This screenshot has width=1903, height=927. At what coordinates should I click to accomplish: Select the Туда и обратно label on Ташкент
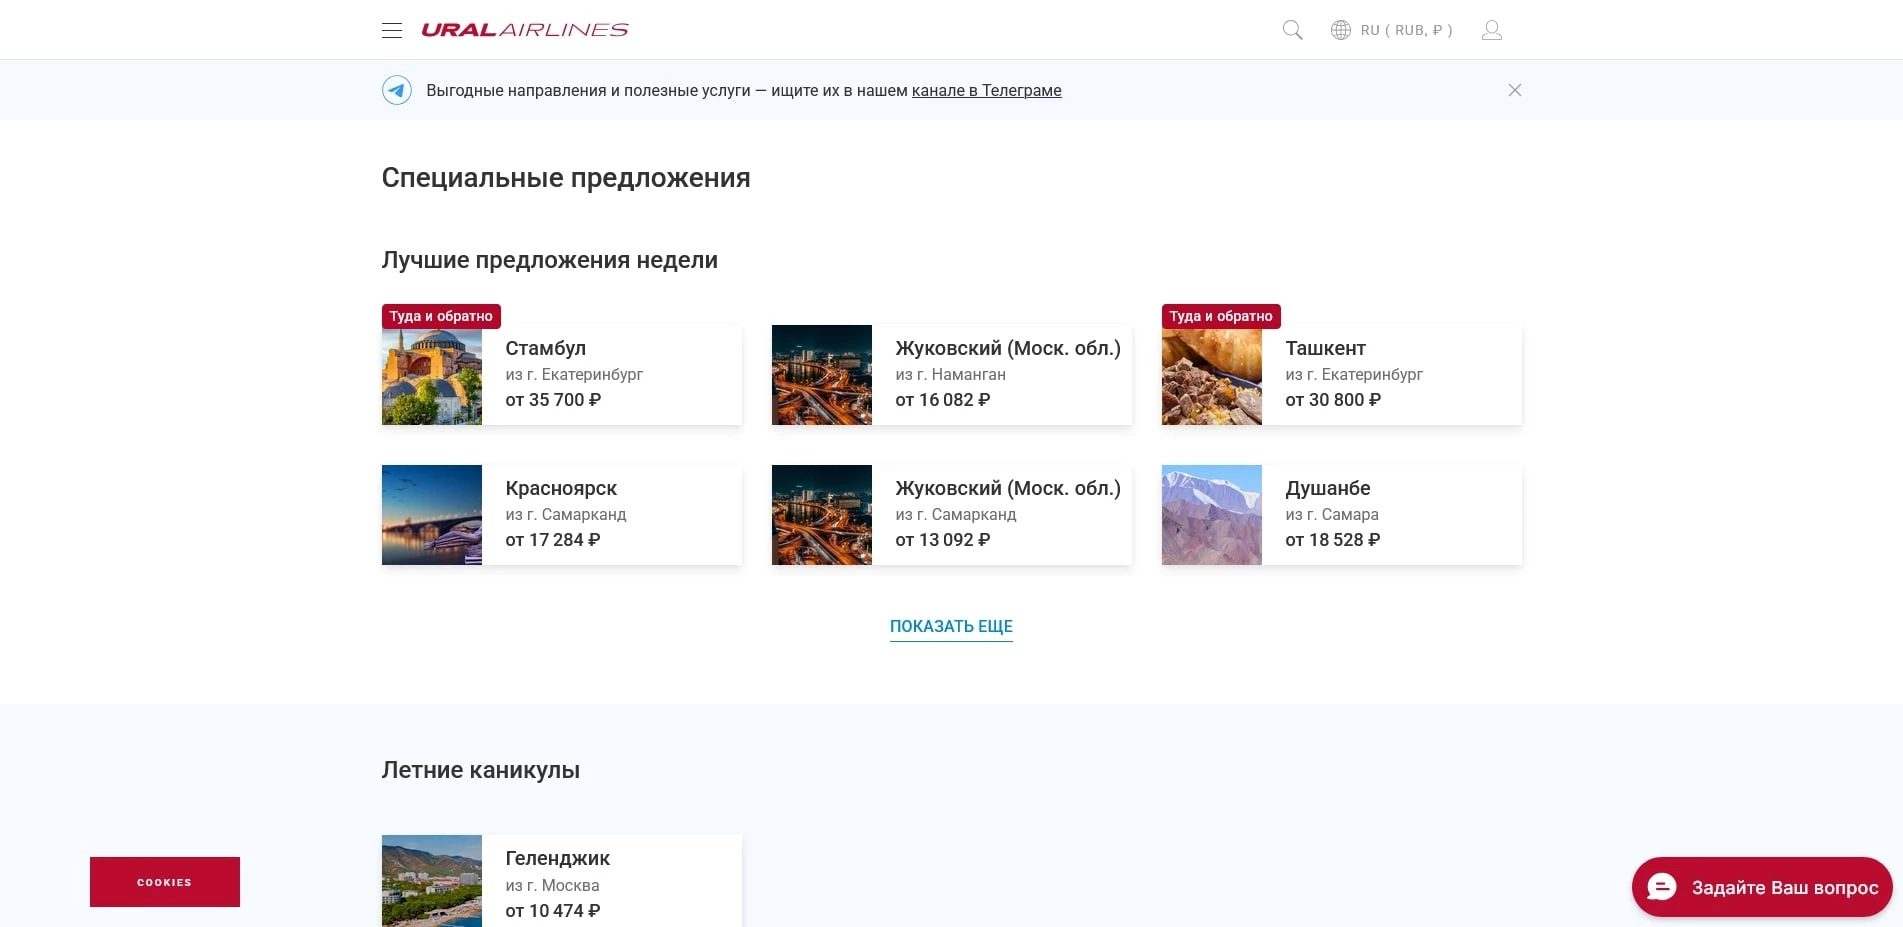pos(1221,315)
